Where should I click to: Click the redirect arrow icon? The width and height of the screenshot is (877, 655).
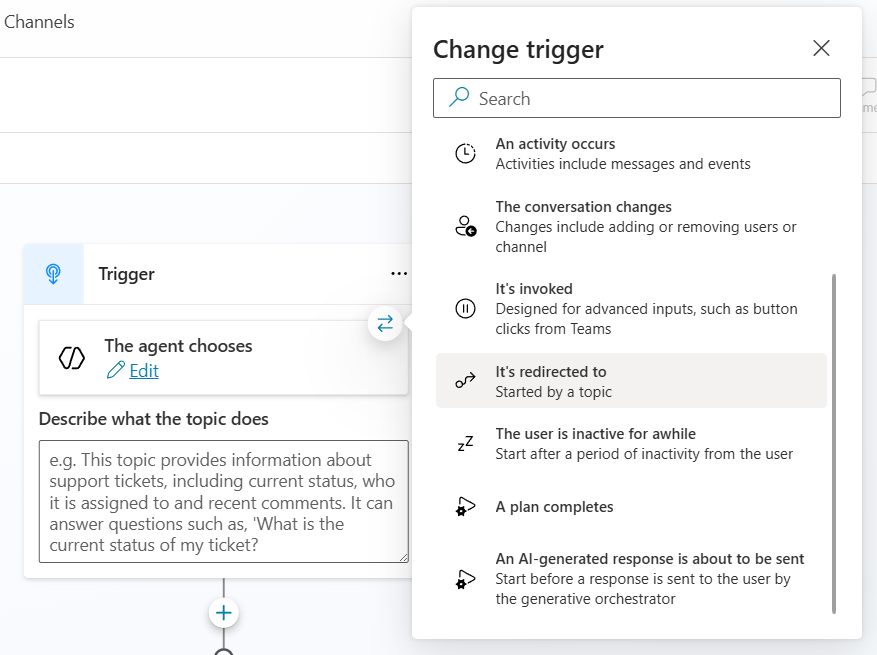click(465, 381)
